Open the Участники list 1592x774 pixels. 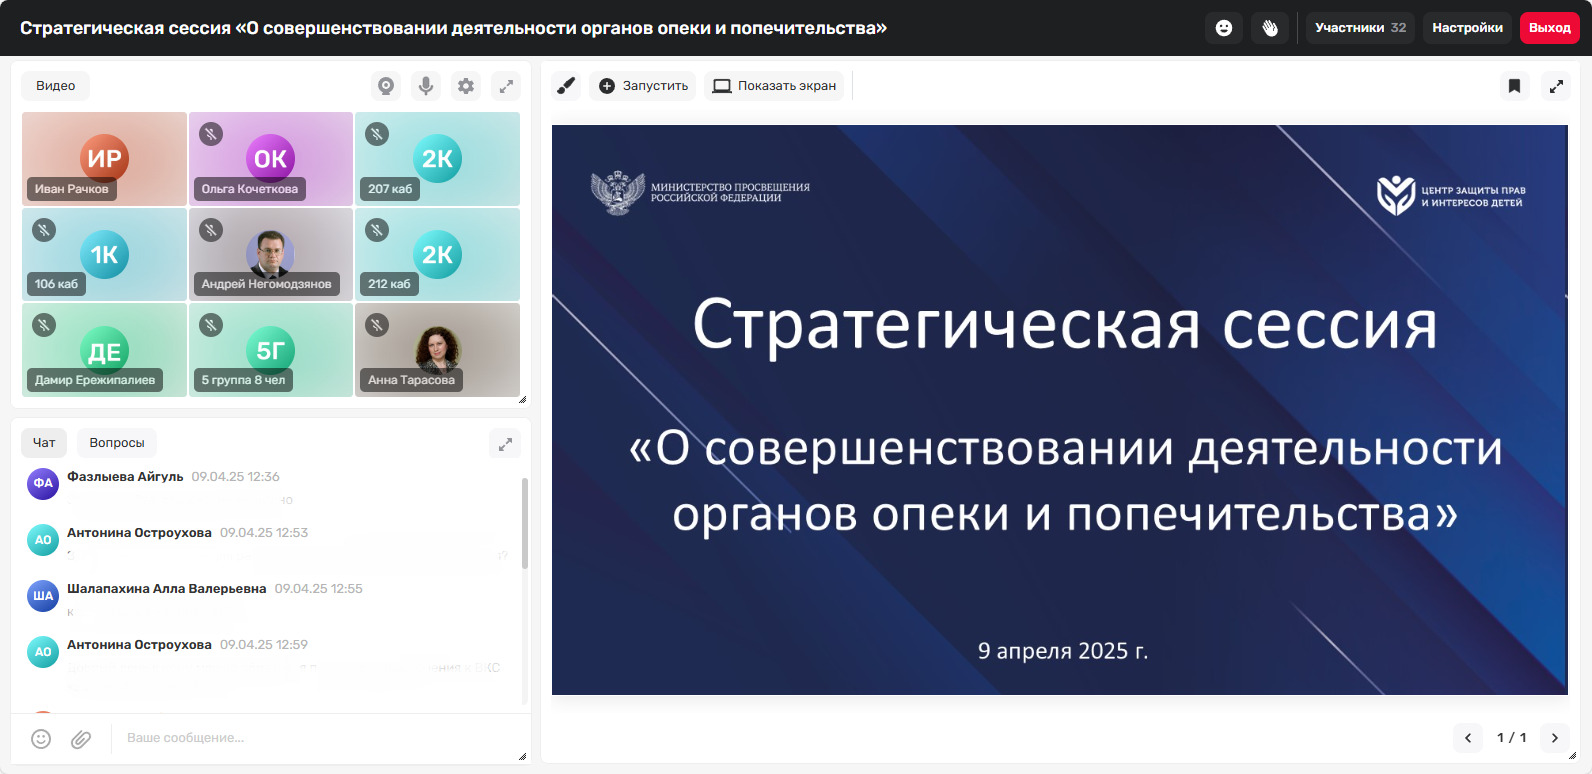(1360, 28)
